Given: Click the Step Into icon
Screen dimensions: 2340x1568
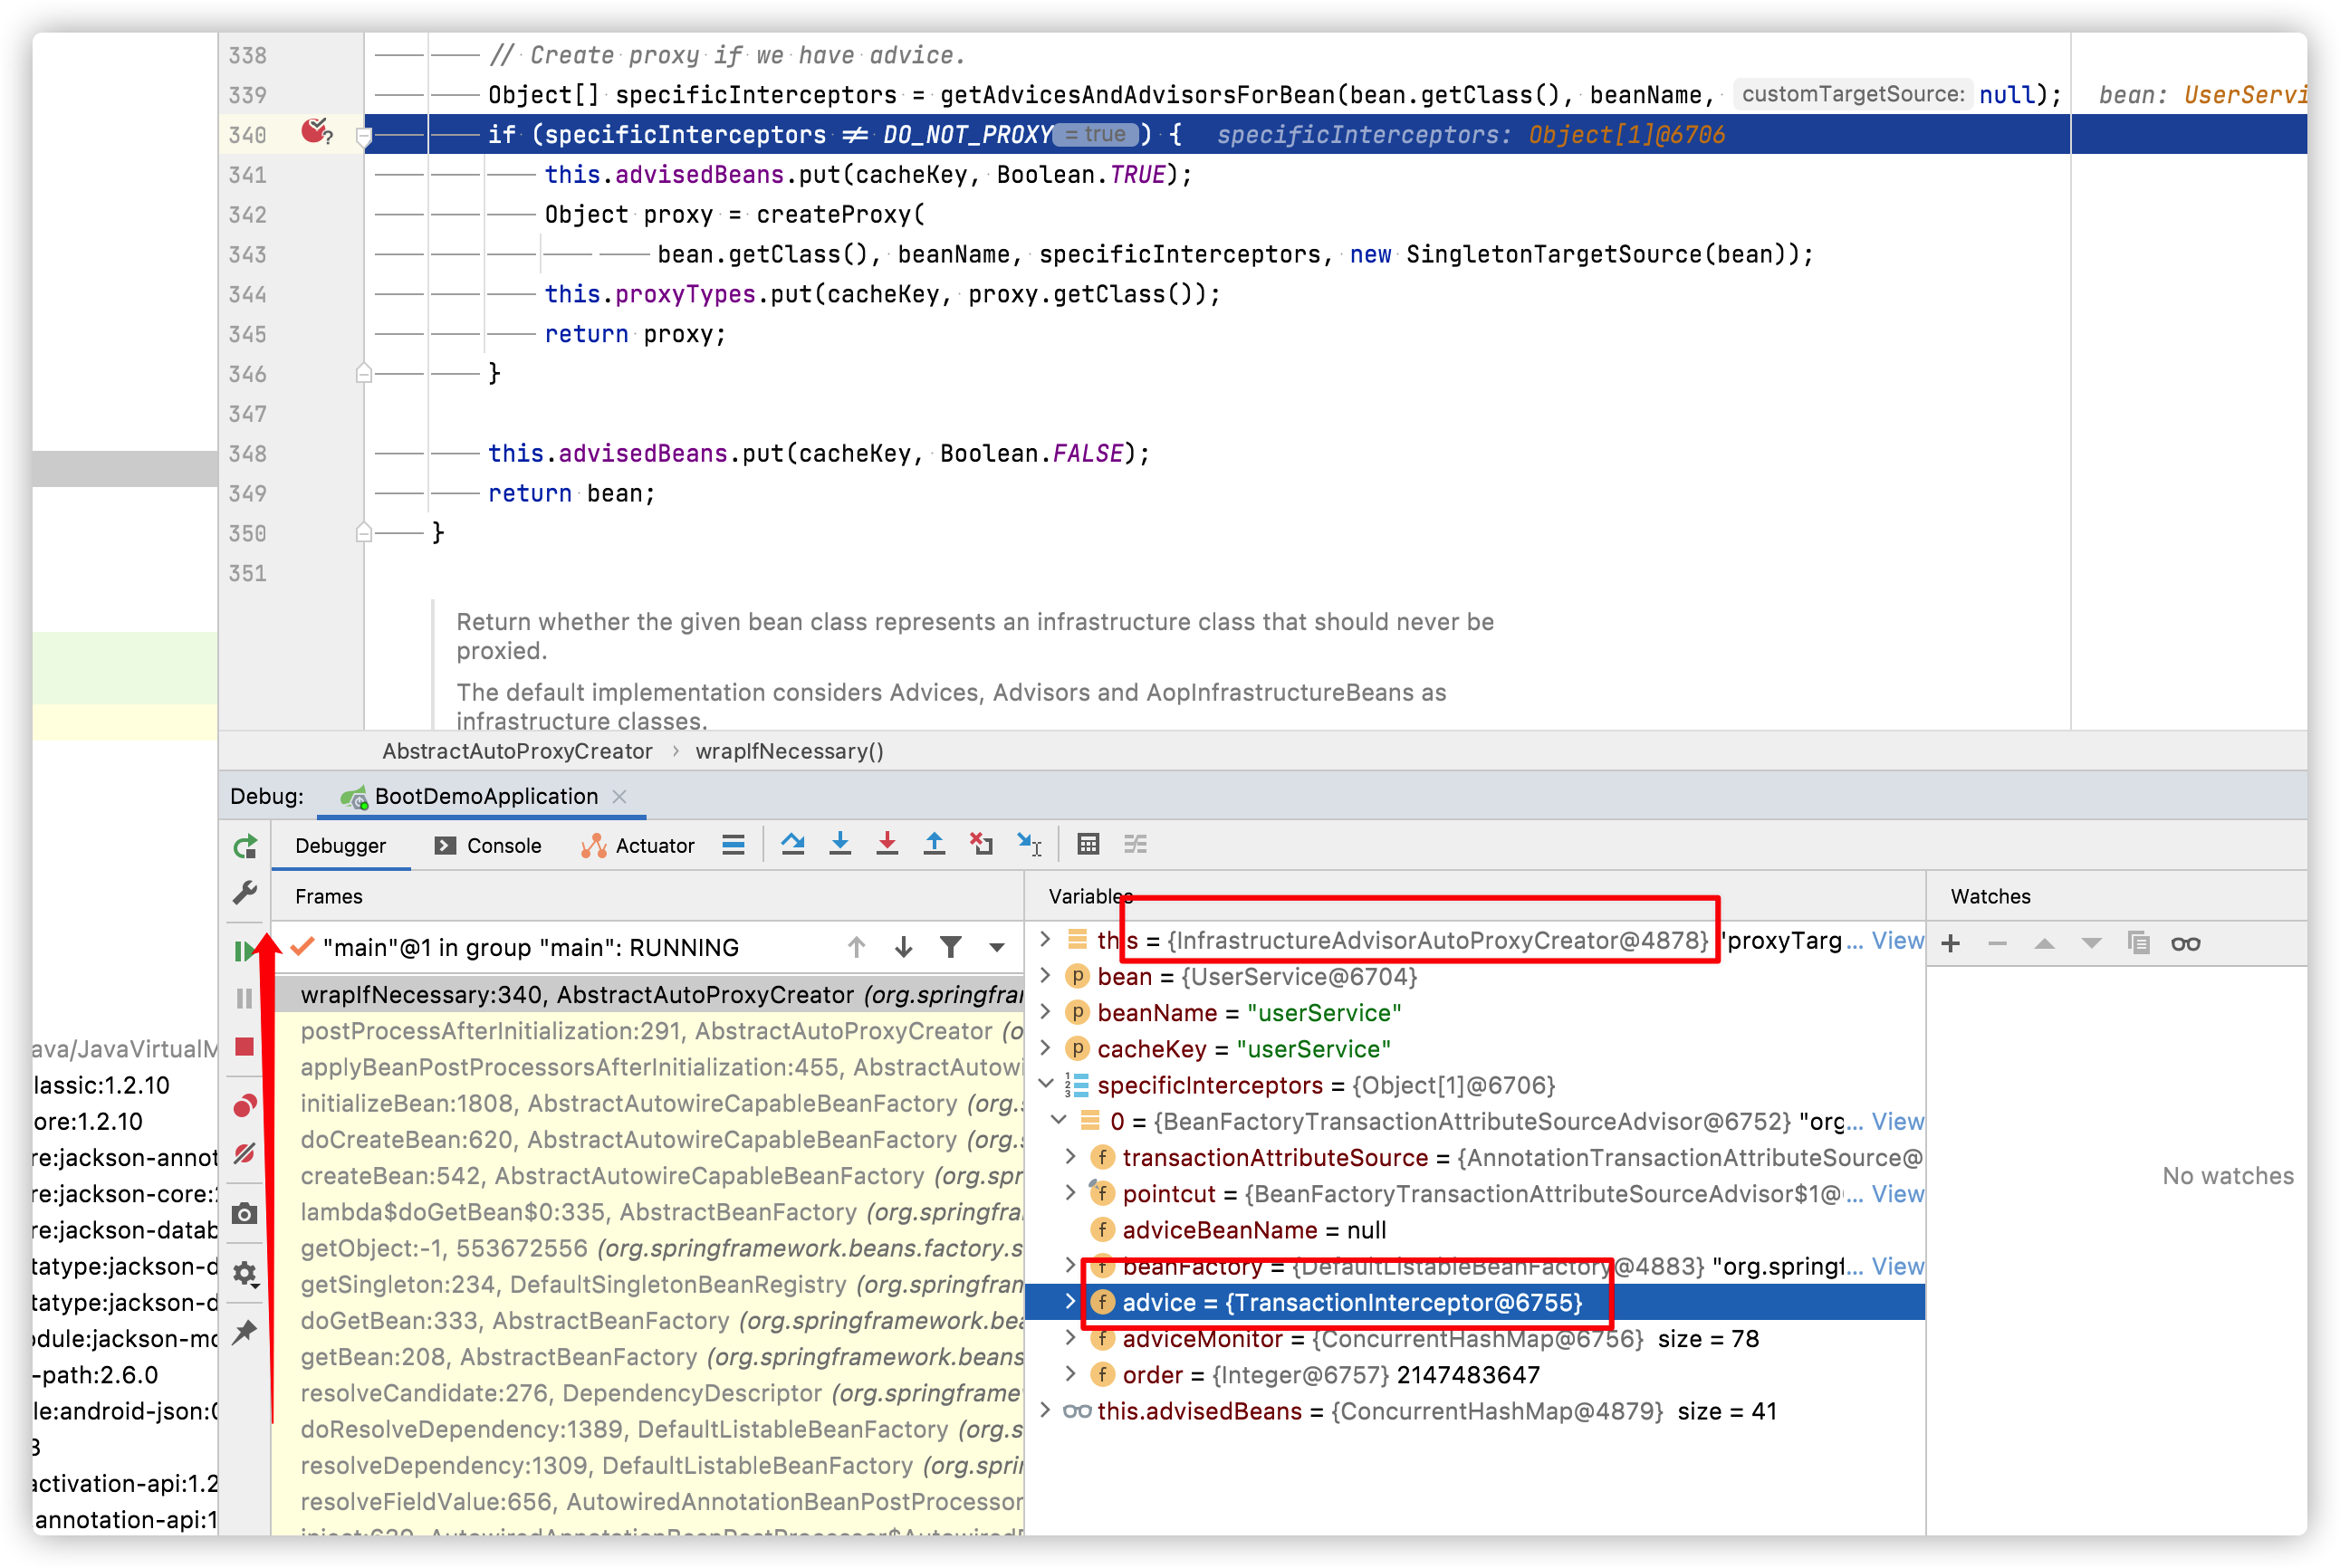Looking at the screenshot, I should click(x=840, y=844).
